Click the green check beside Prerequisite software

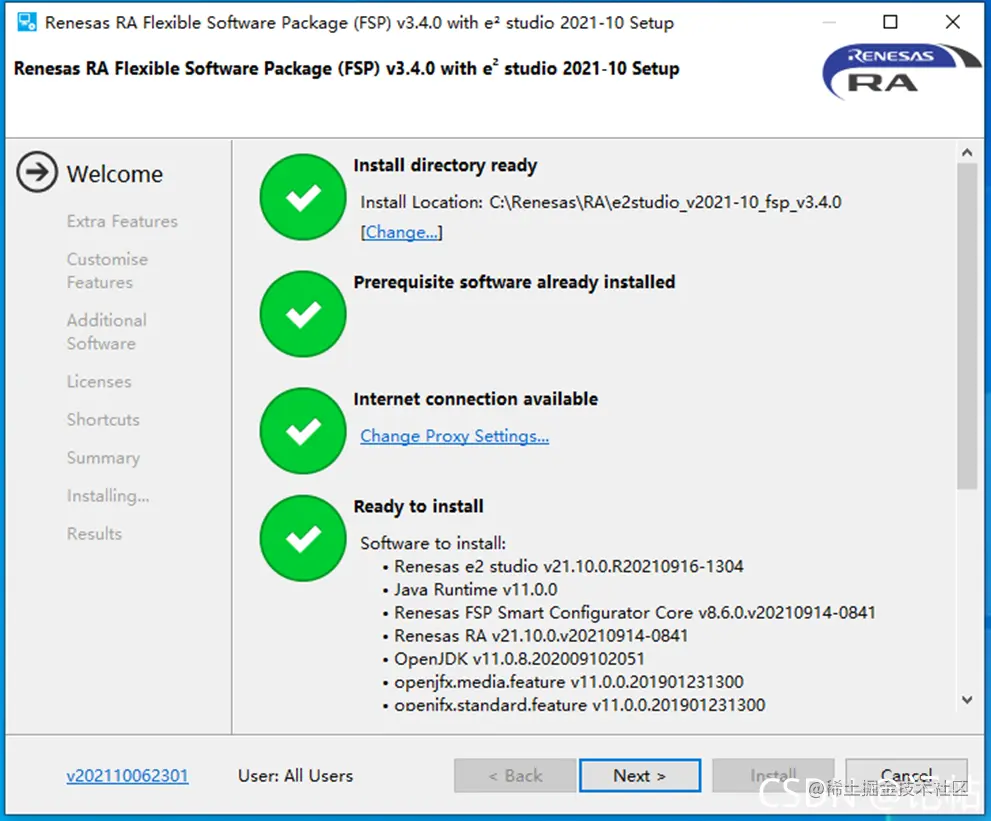[303, 314]
